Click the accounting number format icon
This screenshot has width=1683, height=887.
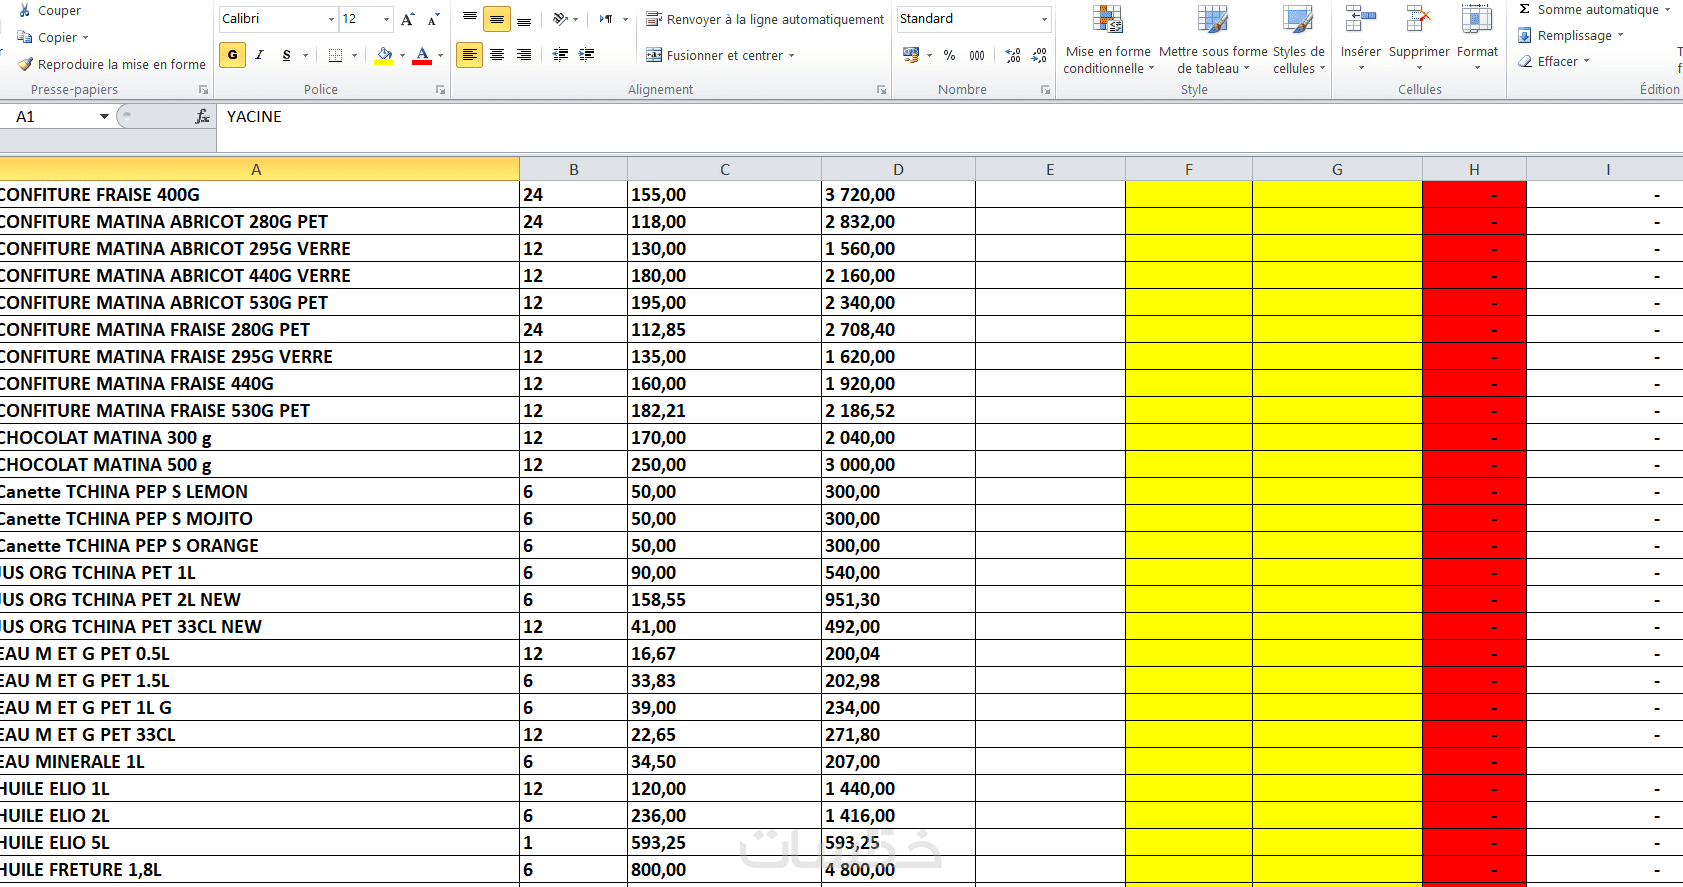coord(911,55)
